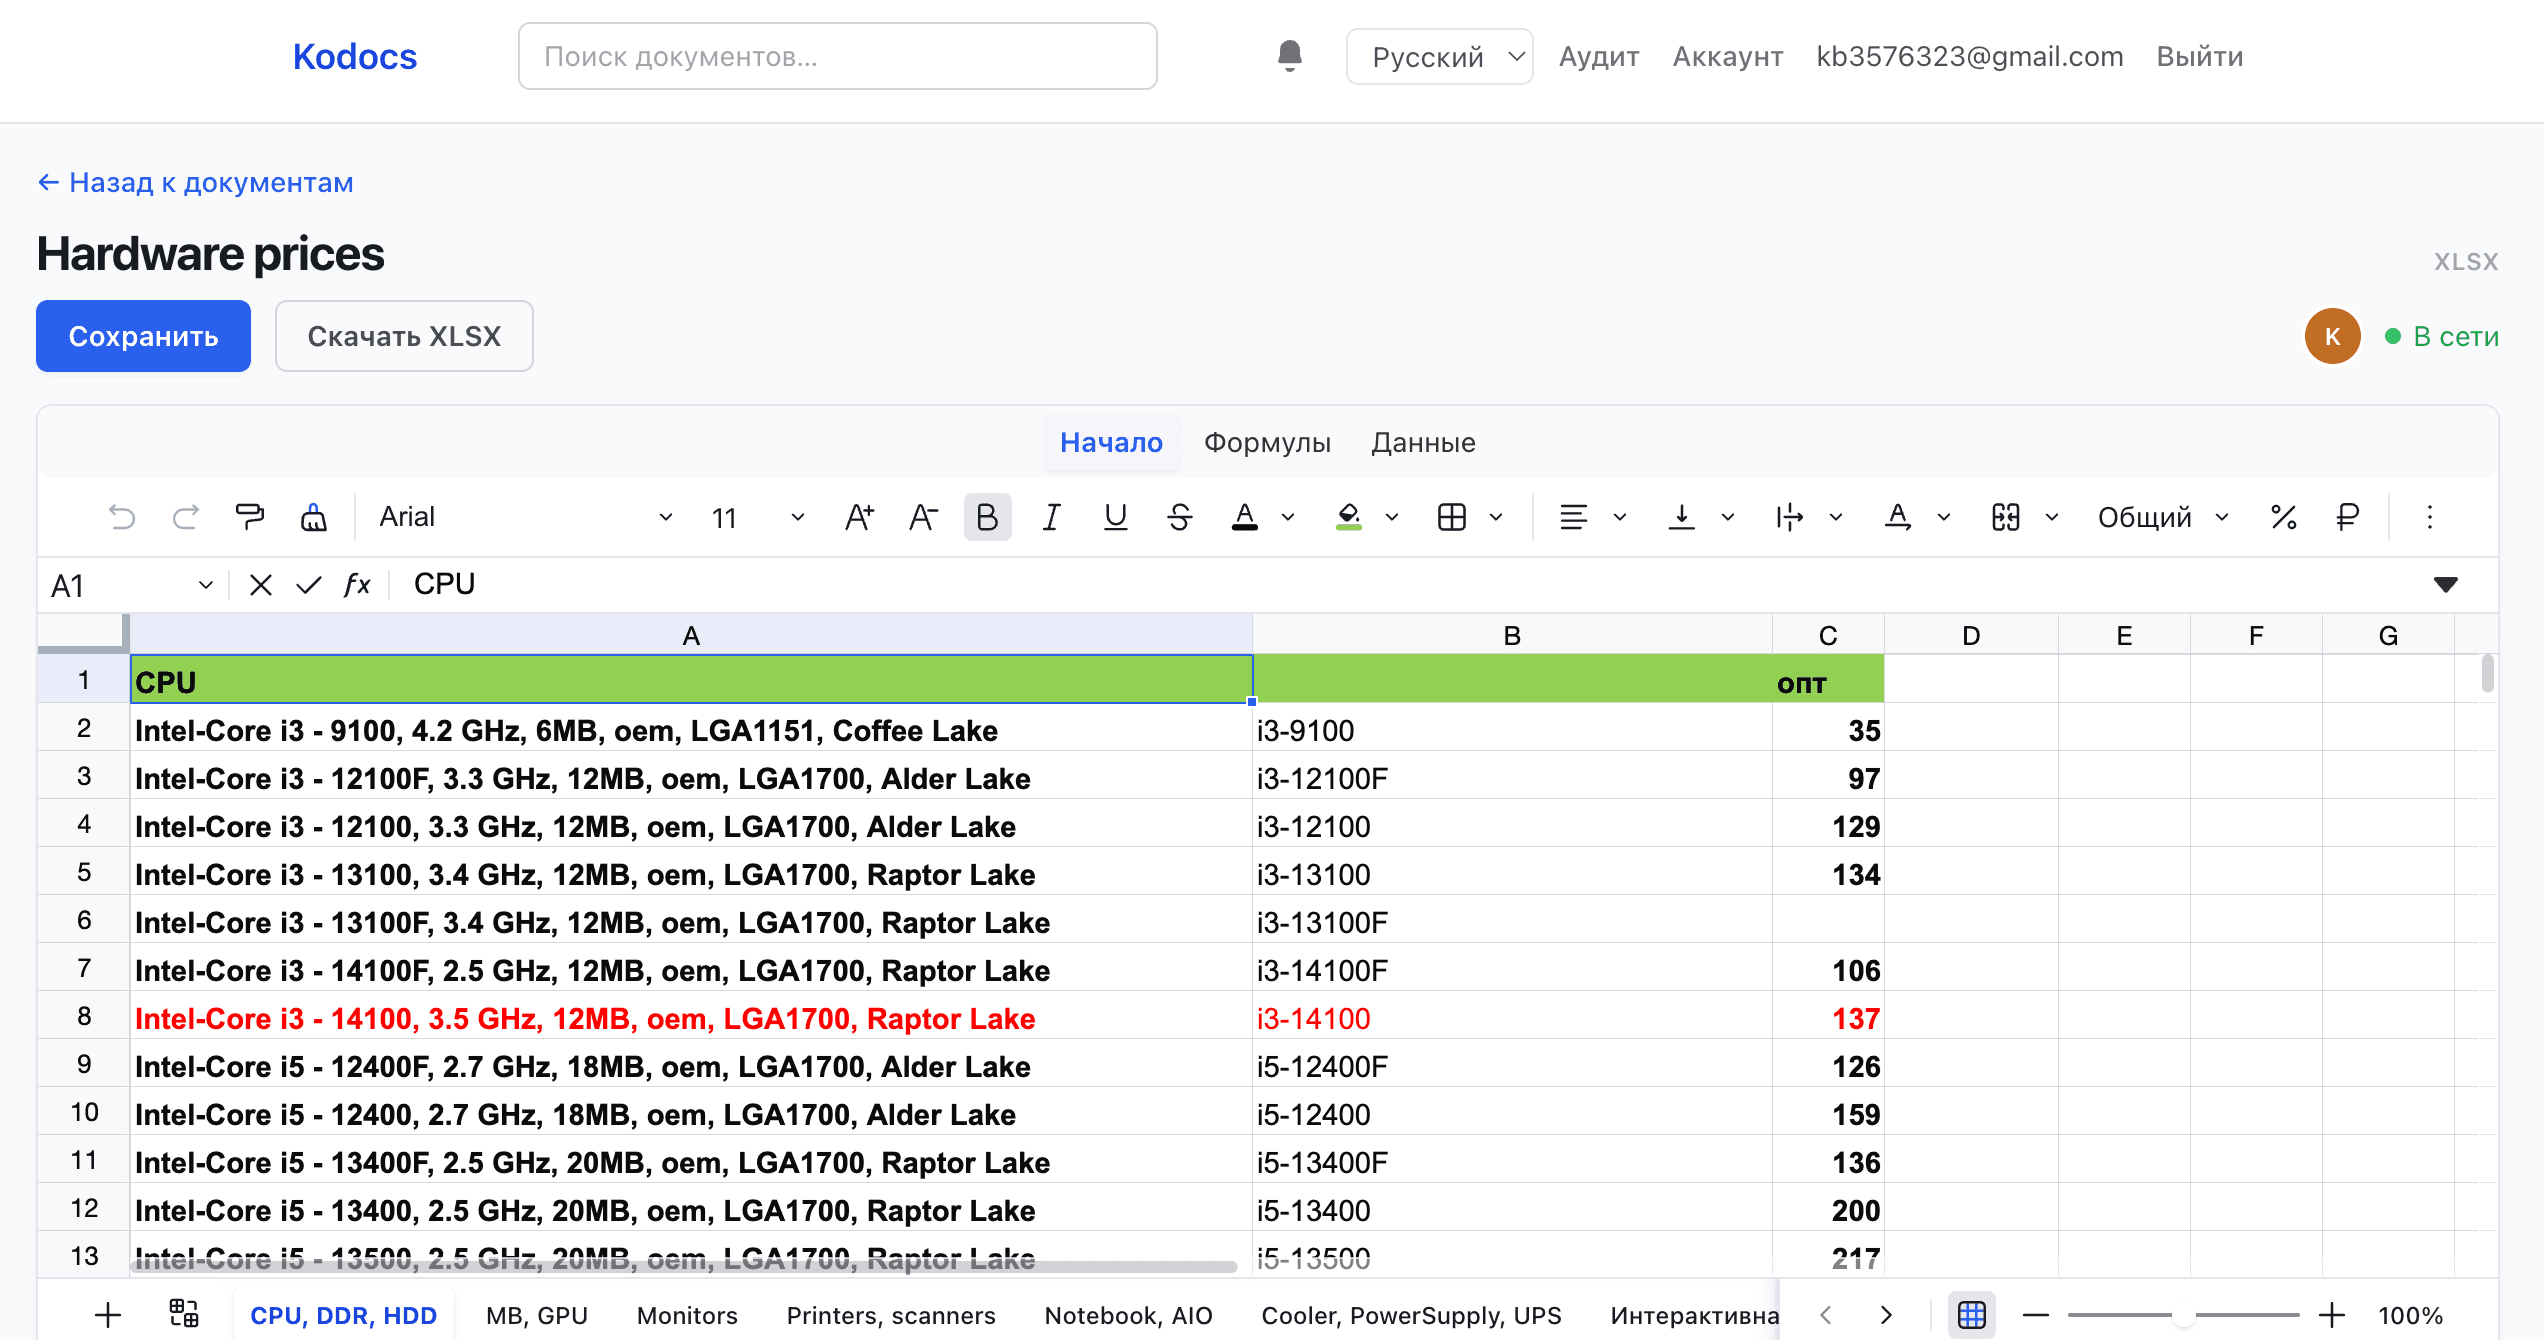
Task: Toggle underline formatting
Action: (x=1115, y=517)
